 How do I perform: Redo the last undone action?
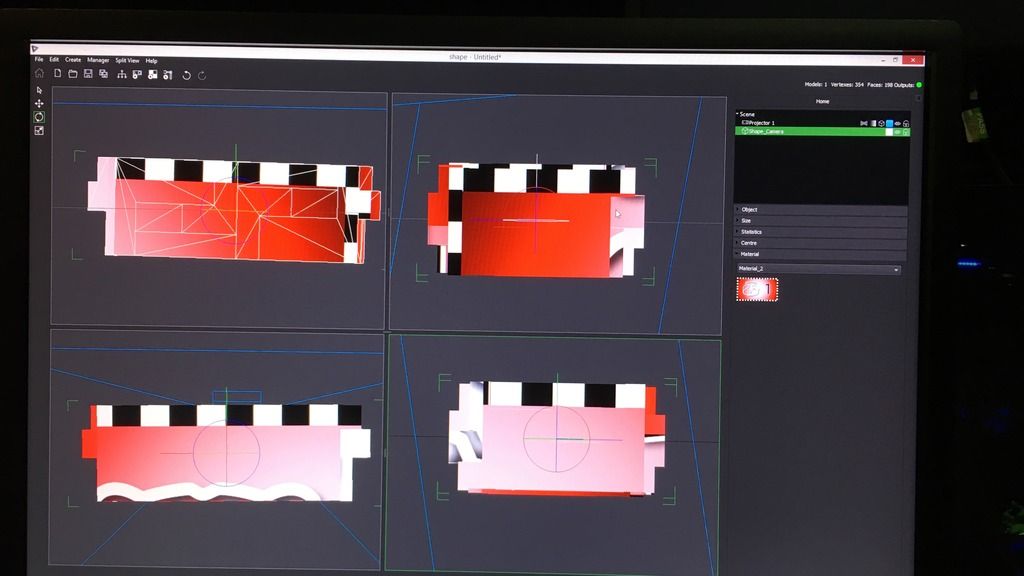[202, 76]
